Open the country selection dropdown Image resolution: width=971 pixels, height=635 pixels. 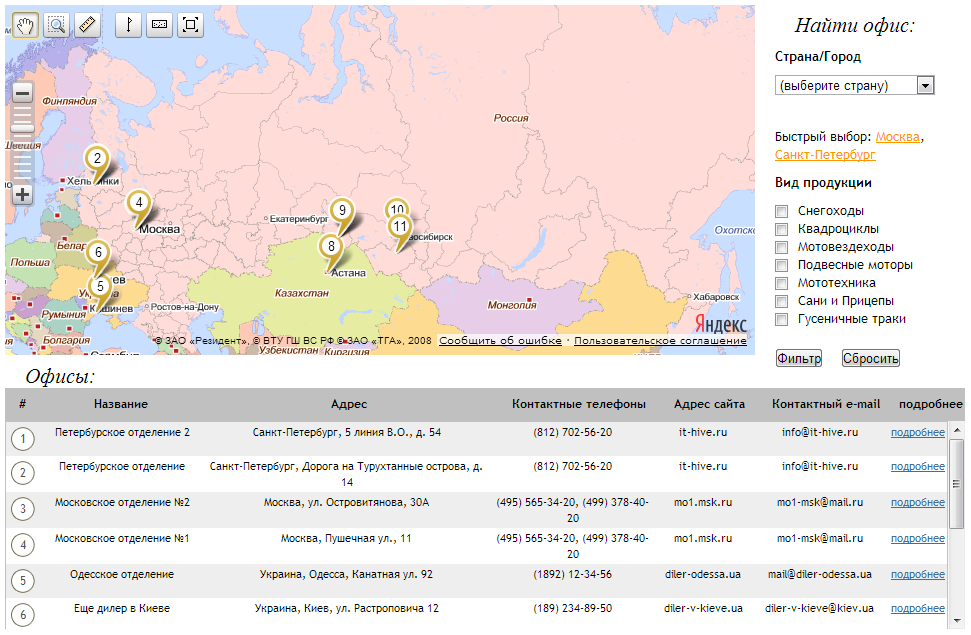pyautogui.click(x=854, y=85)
